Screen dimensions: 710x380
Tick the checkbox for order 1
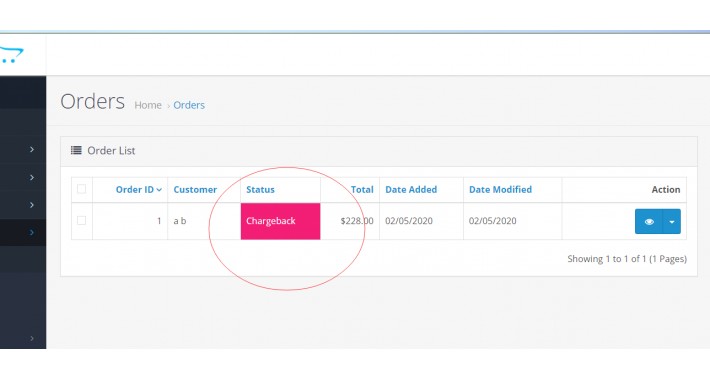[82, 221]
